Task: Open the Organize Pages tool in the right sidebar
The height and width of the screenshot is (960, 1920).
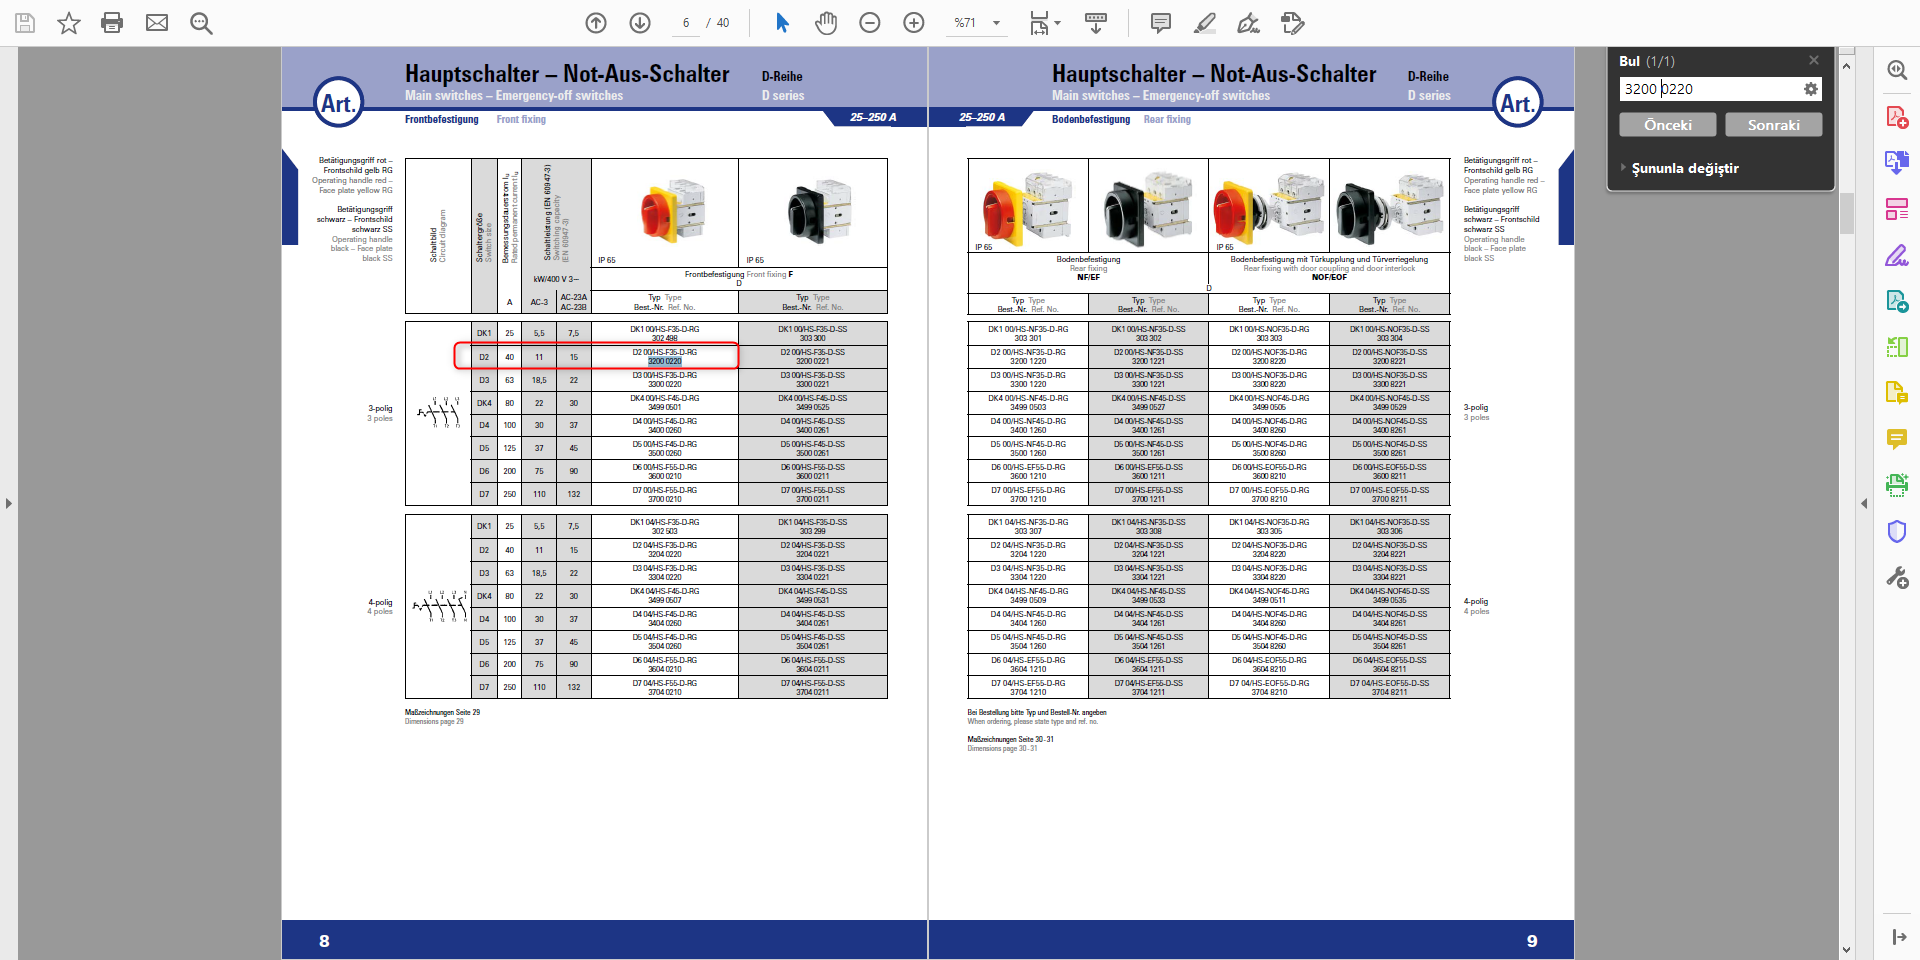Action: (1897, 209)
